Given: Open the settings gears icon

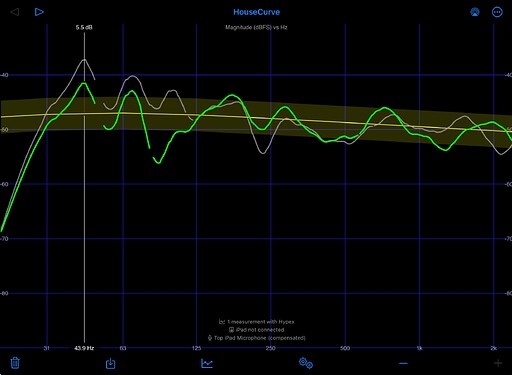Looking at the screenshot, I should tap(306, 363).
